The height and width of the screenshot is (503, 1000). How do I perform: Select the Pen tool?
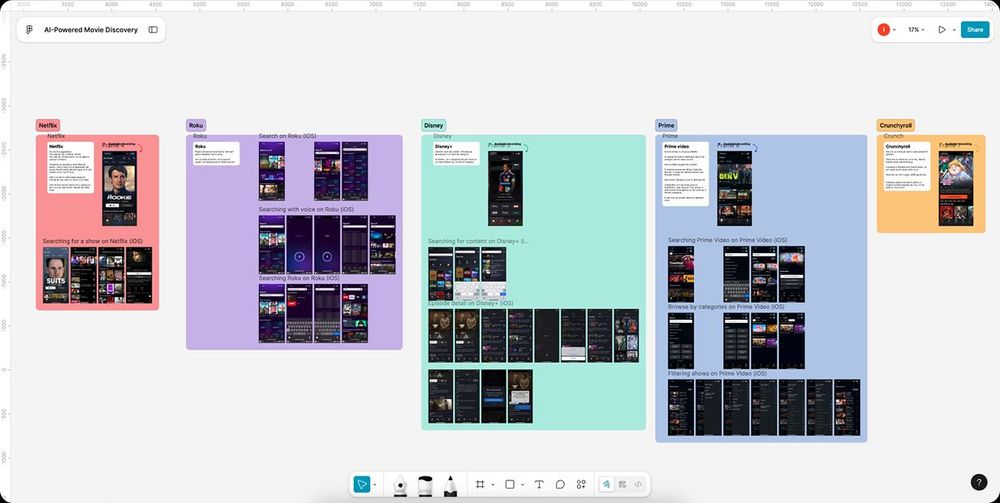click(400, 485)
